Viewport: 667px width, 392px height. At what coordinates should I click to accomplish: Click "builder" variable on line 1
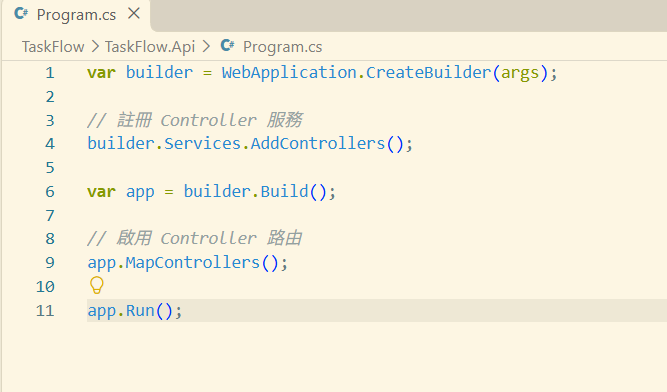(x=159, y=73)
